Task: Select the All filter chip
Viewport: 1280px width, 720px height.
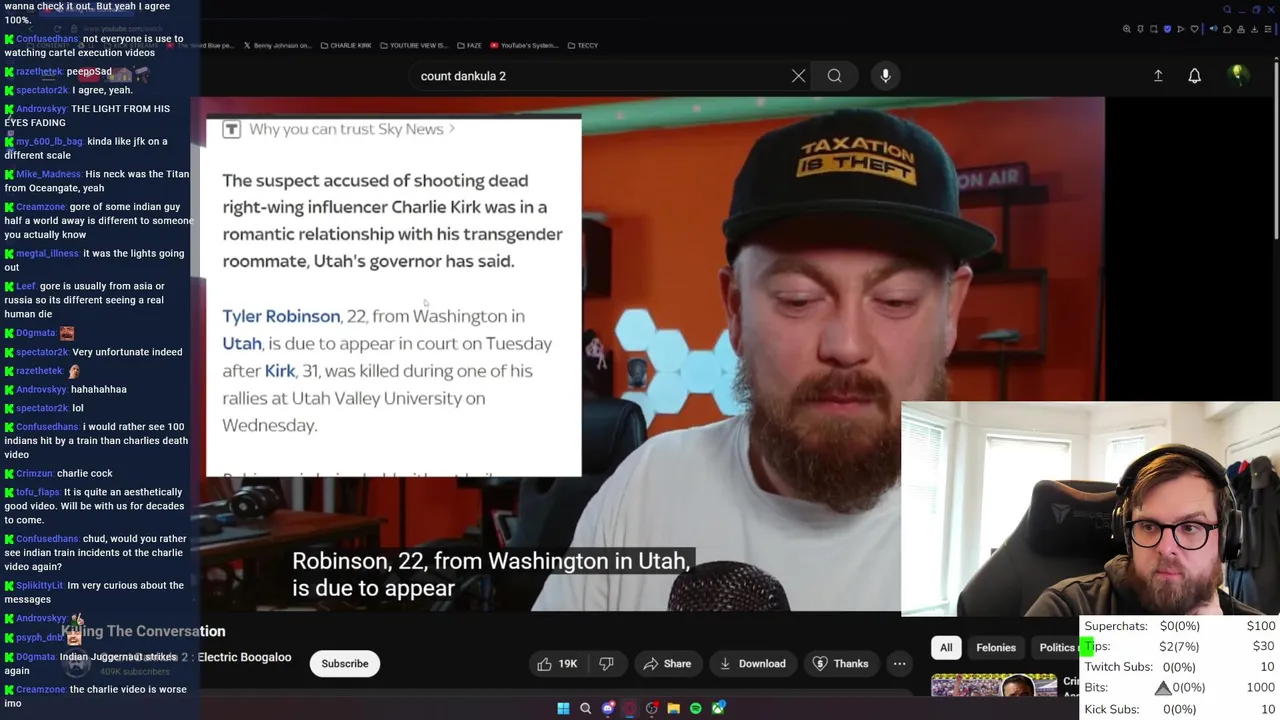Action: (946, 648)
